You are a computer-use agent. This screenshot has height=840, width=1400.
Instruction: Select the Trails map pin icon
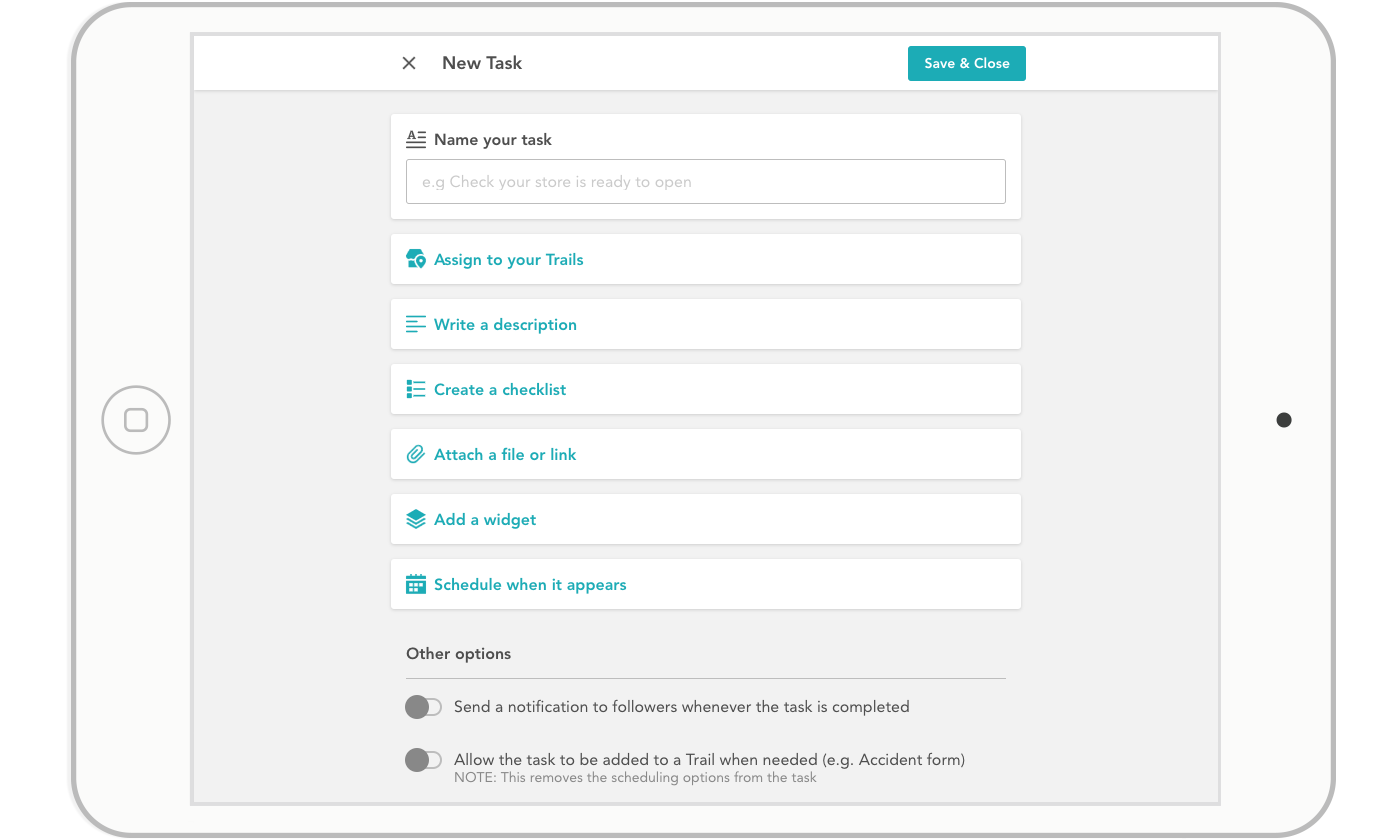tap(415, 258)
